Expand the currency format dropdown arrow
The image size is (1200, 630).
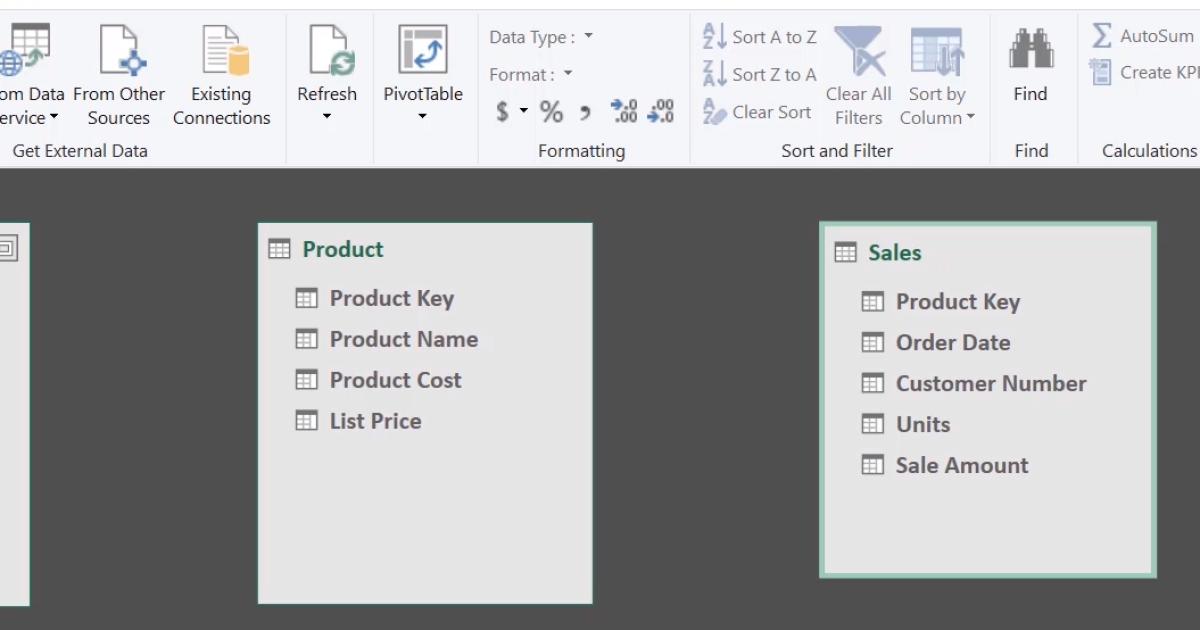pyautogui.click(x=522, y=111)
